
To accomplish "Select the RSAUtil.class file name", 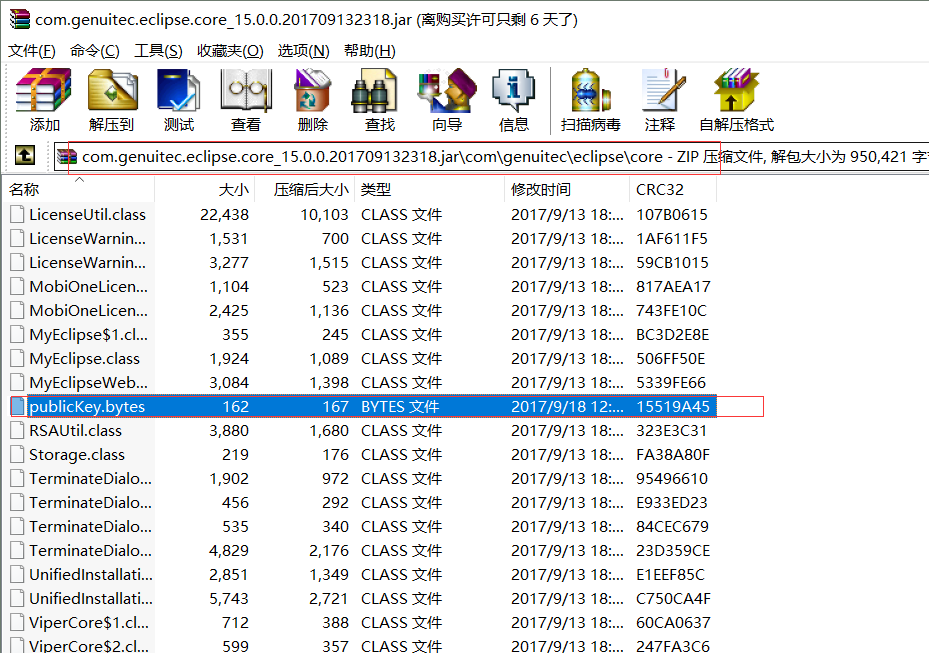I will point(76,431).
